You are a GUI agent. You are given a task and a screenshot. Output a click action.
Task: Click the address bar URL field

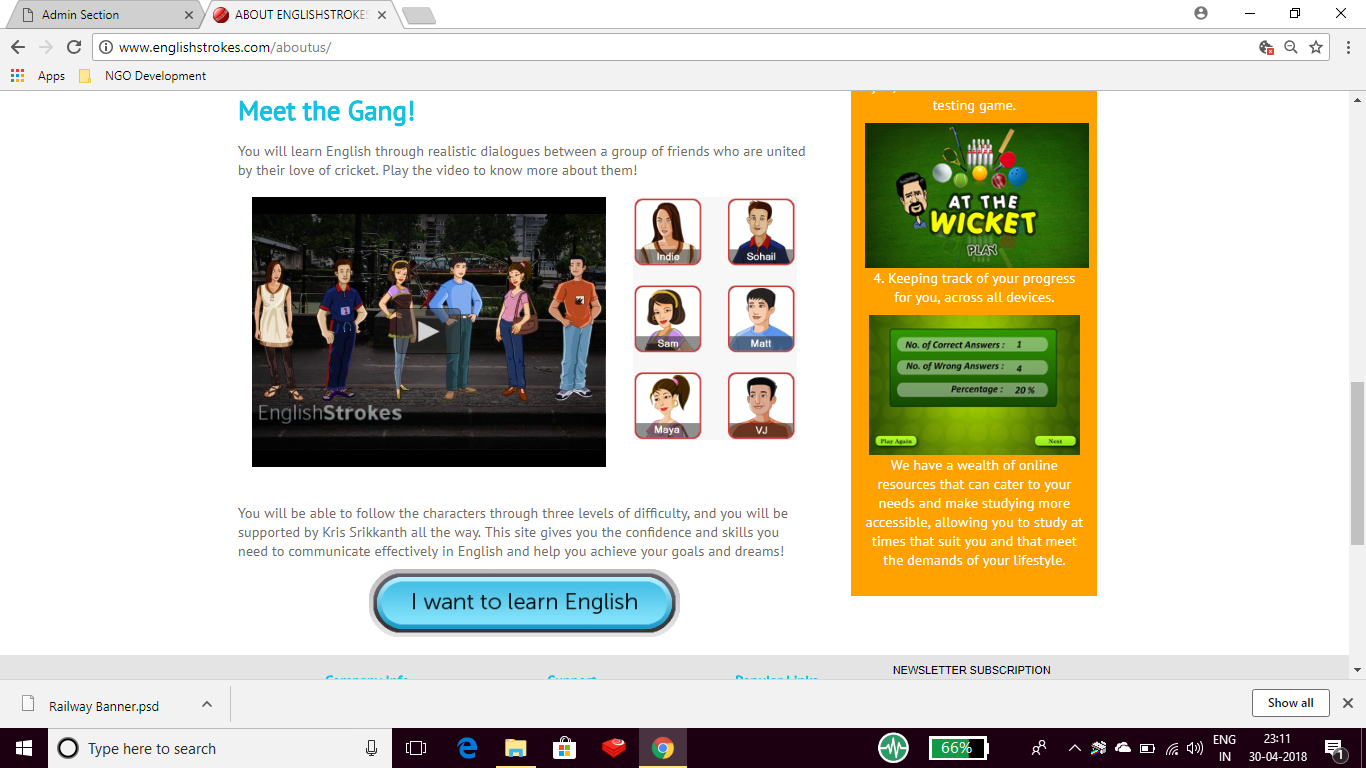click(600, 47)
